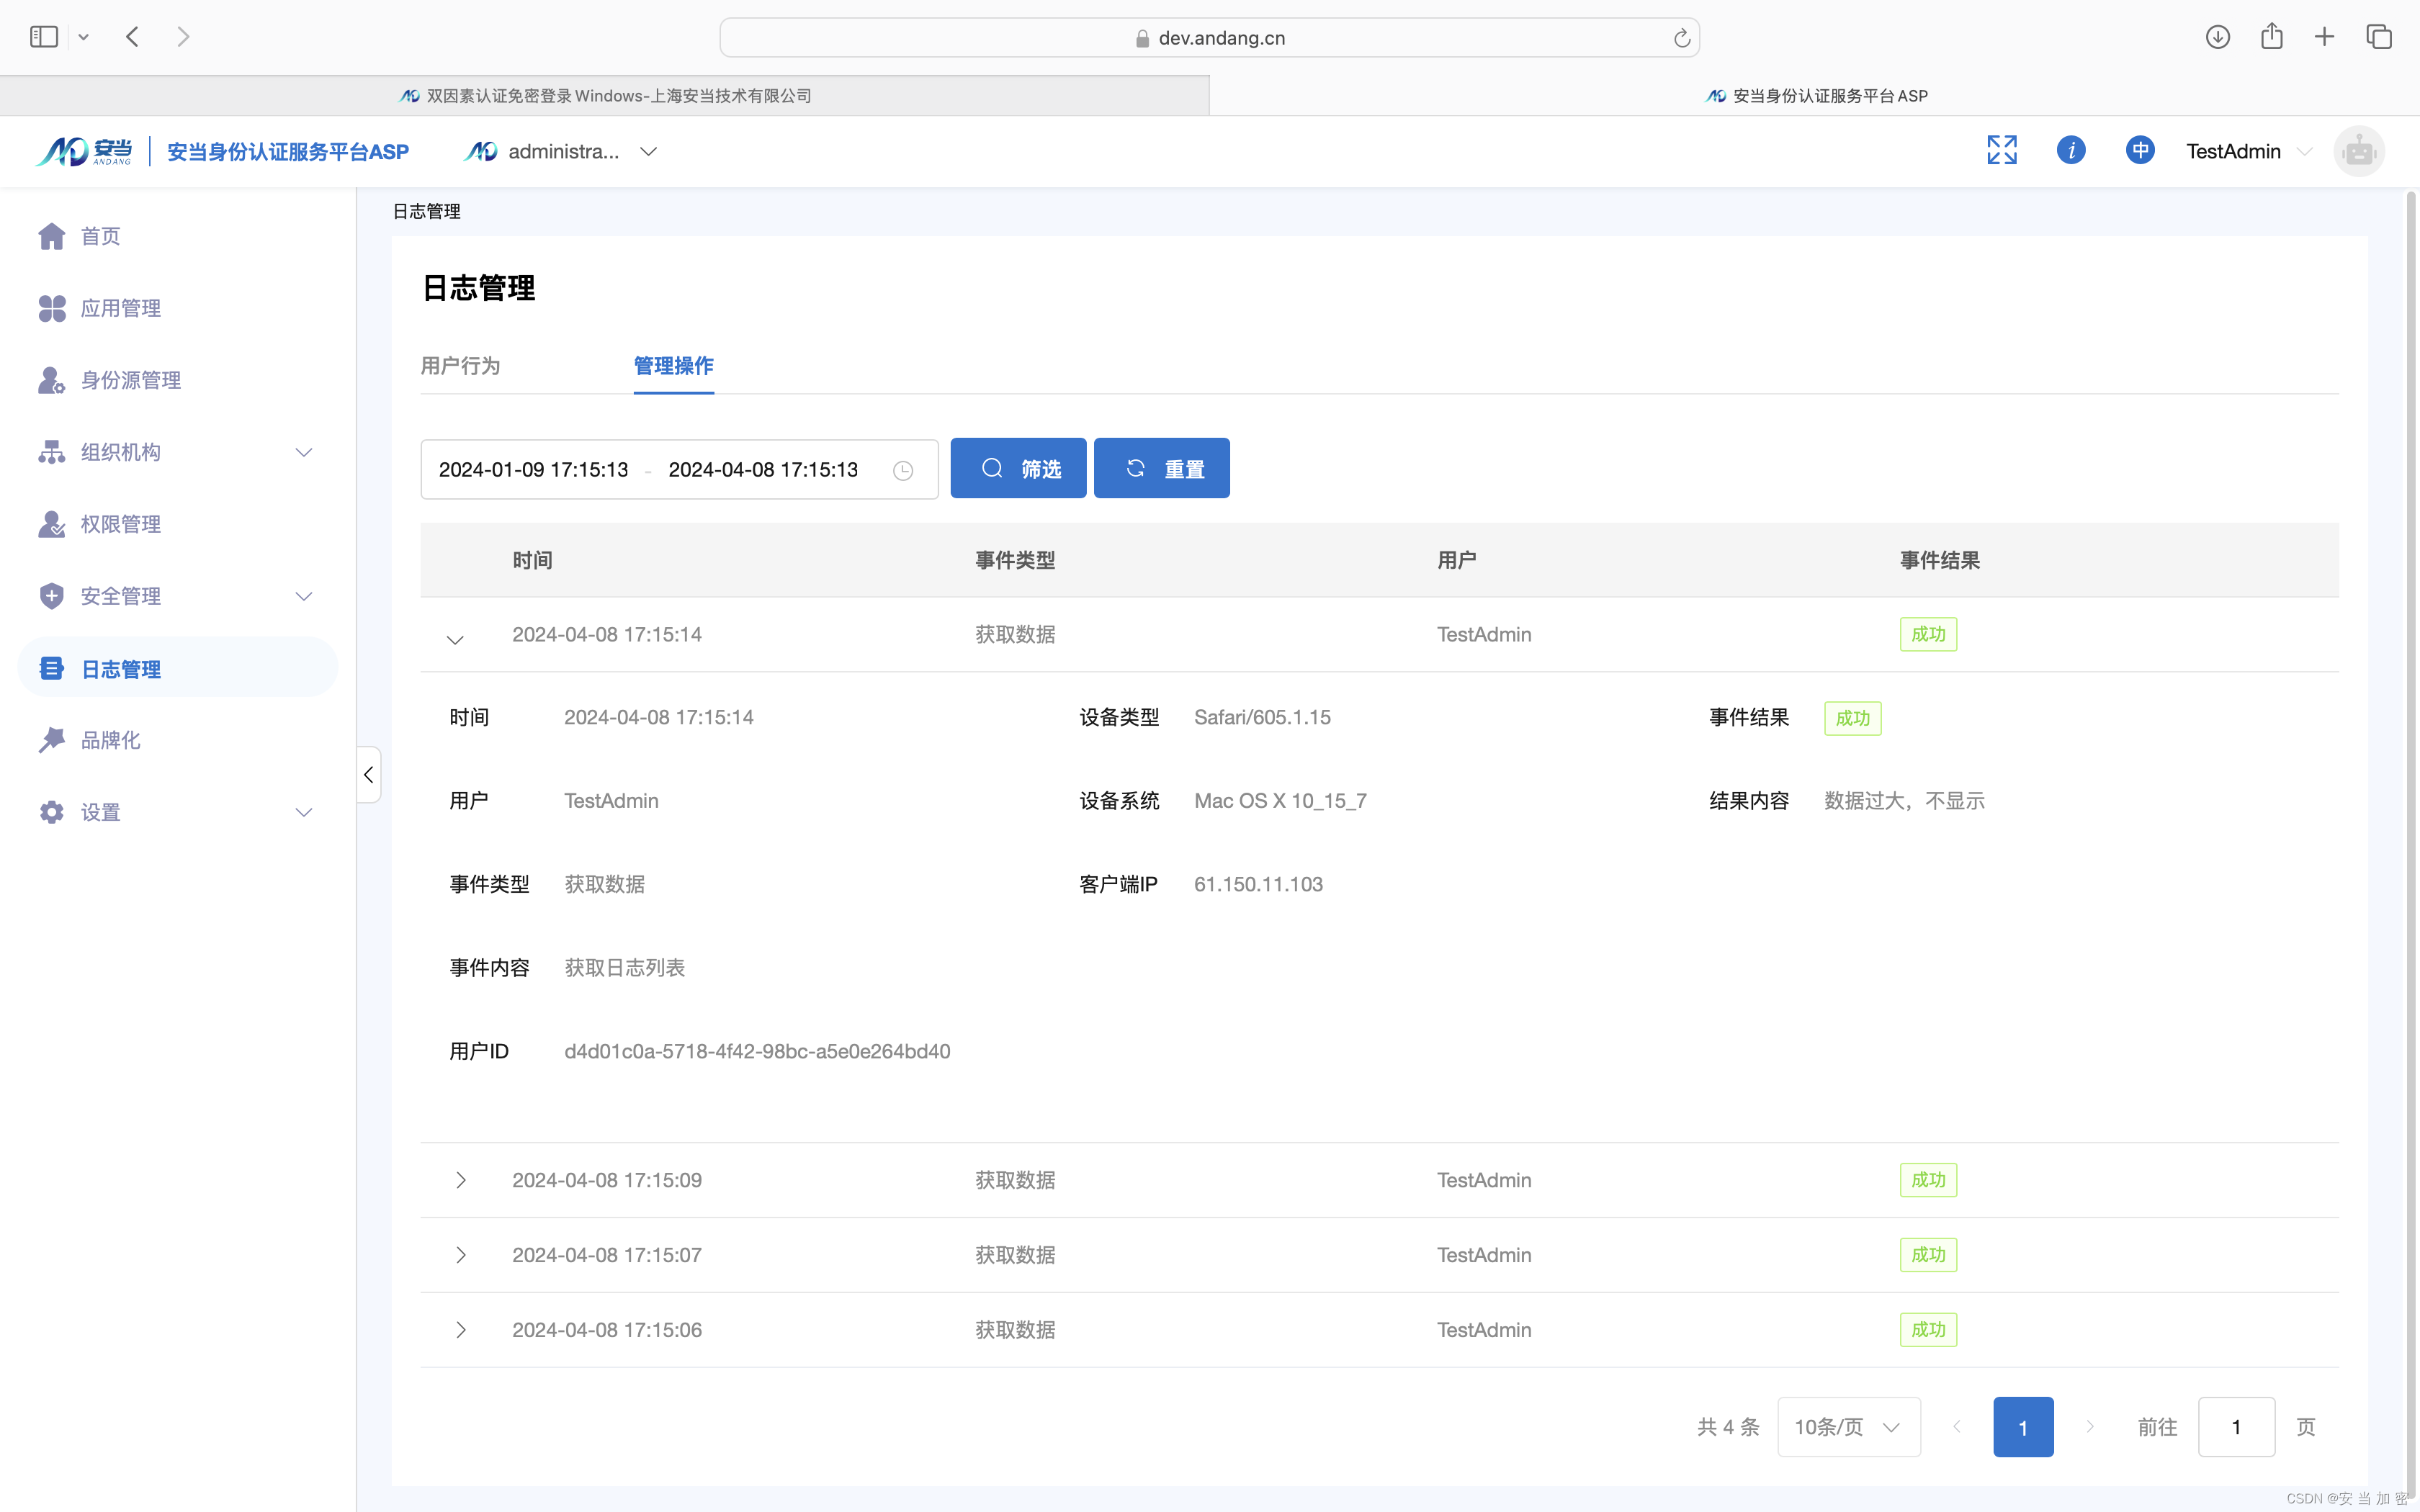Image resolution: width=2420 pixels, height=1512 pixels.
Task: Open the 10条/页 page size dropdown
Action: coord(1848,1427)
